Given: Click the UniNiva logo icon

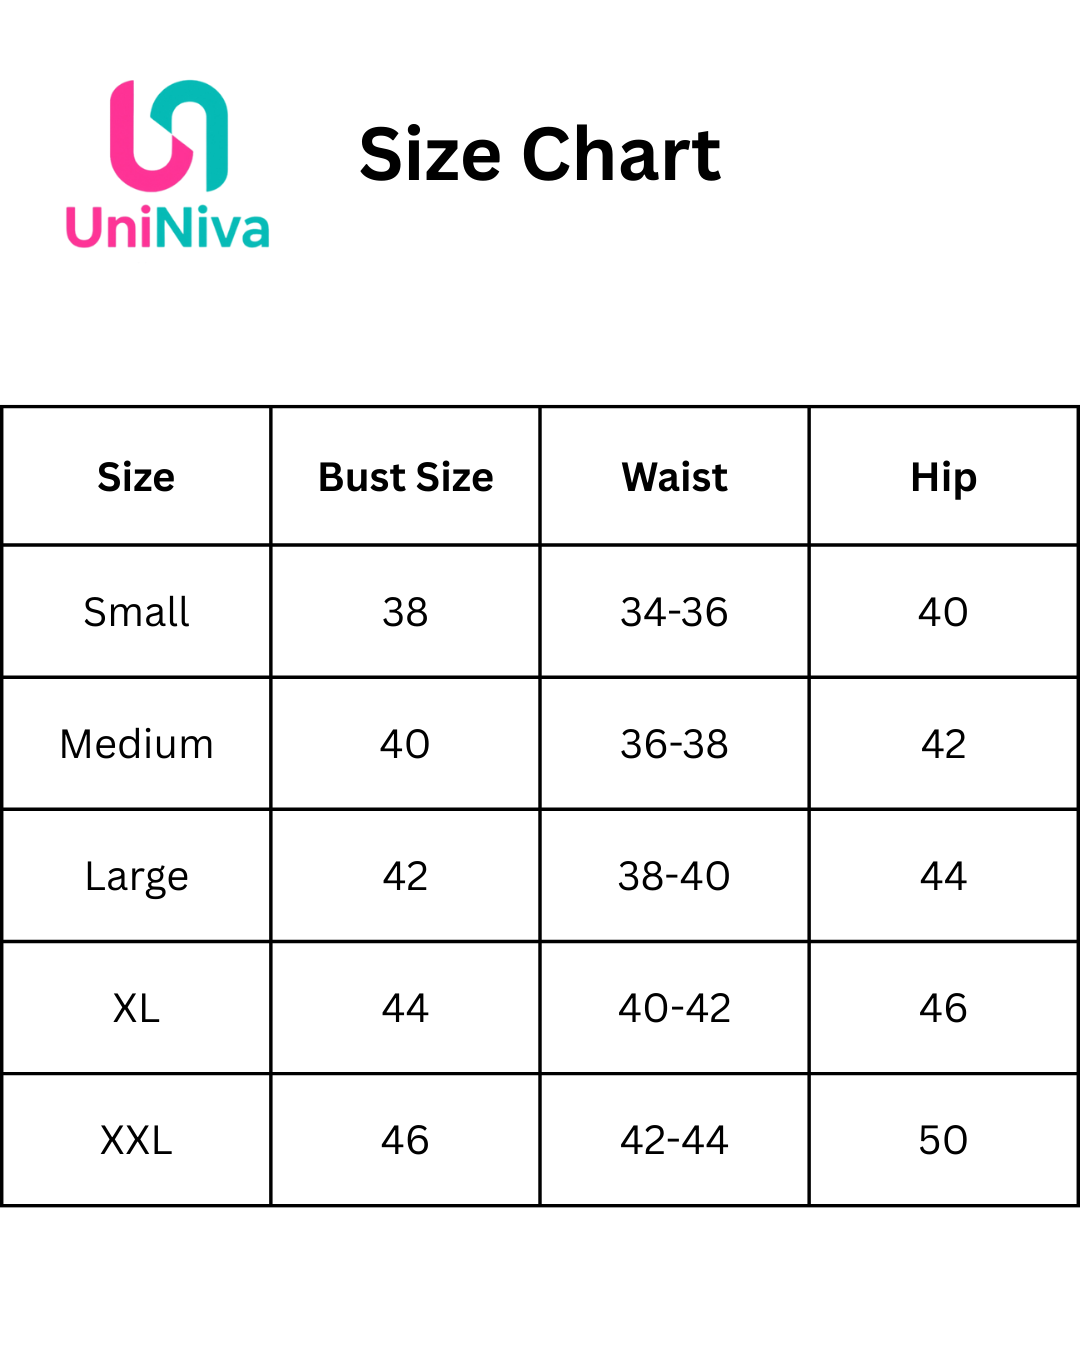Looking at the screenshot, I should click(169, 135).
